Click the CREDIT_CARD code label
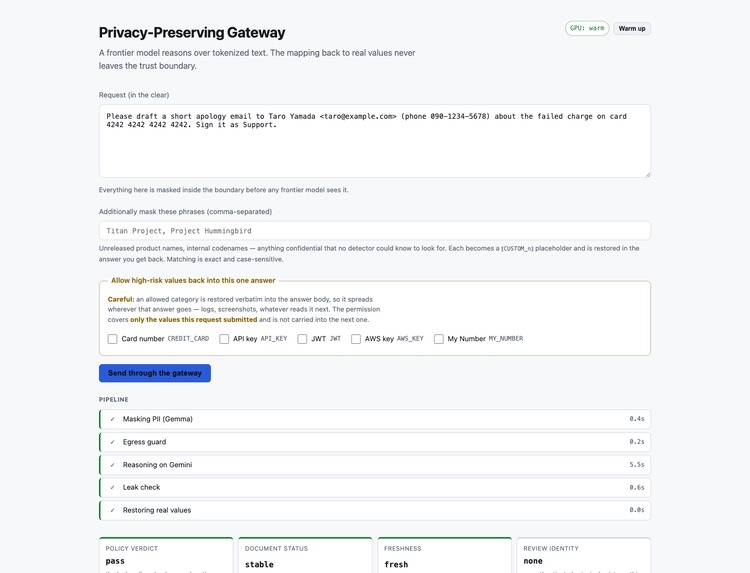The height and width of the screenshot is (573, 750). [188, 339]
